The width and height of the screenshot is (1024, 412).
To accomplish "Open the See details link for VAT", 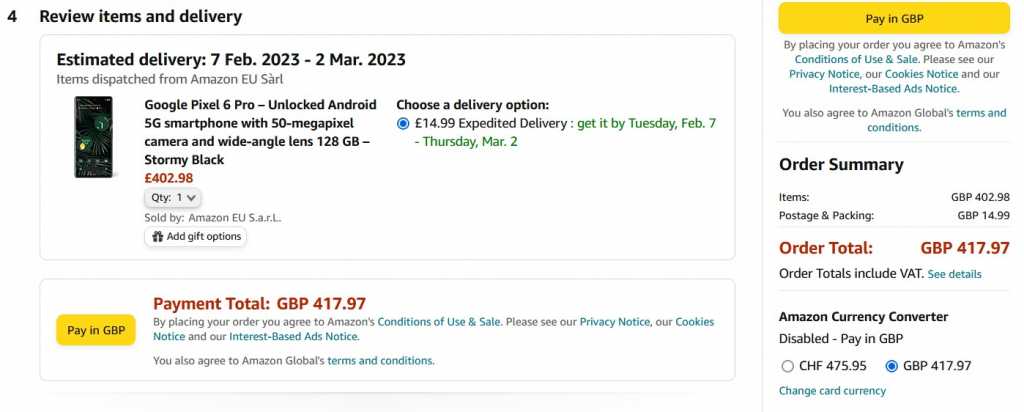I will pos(954,274).
